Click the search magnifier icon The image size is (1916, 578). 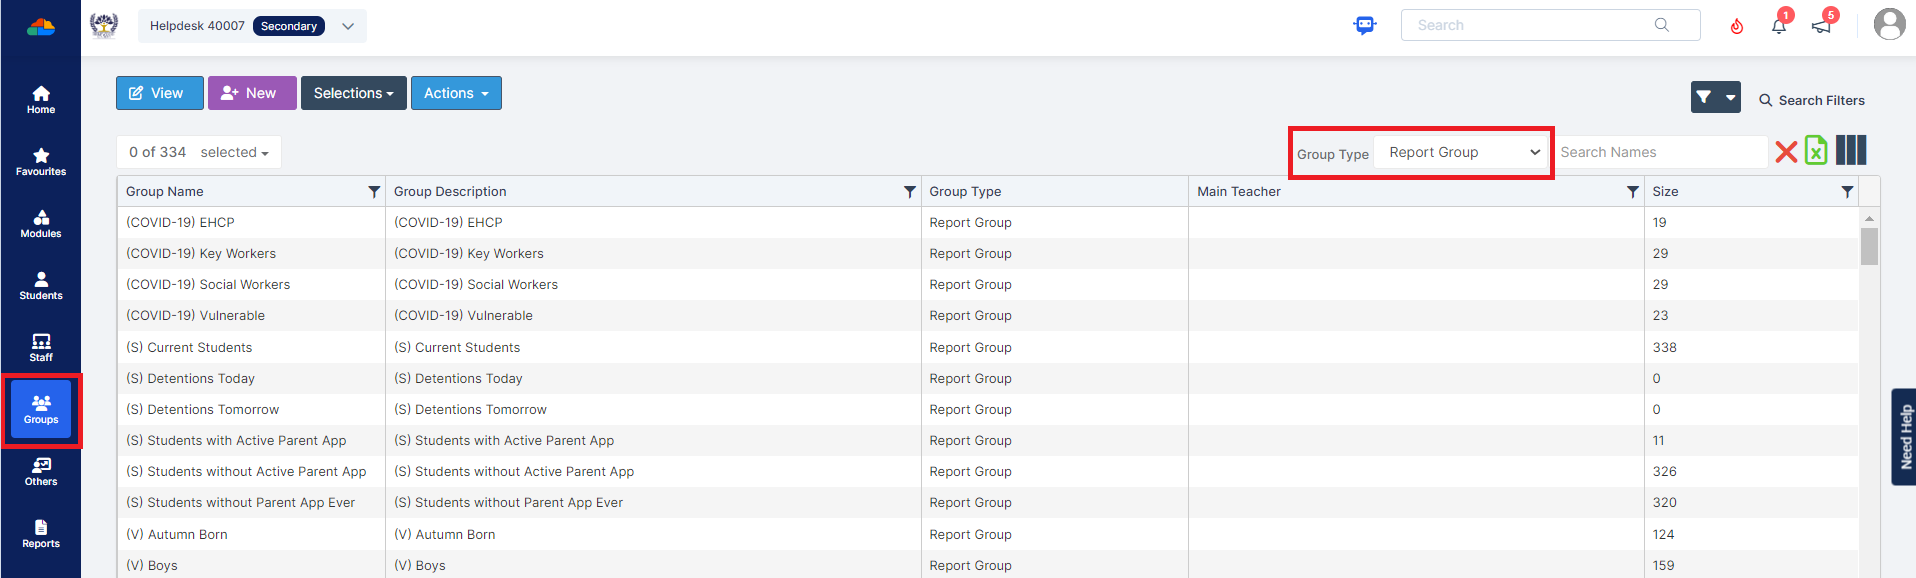click(1662, 25)
